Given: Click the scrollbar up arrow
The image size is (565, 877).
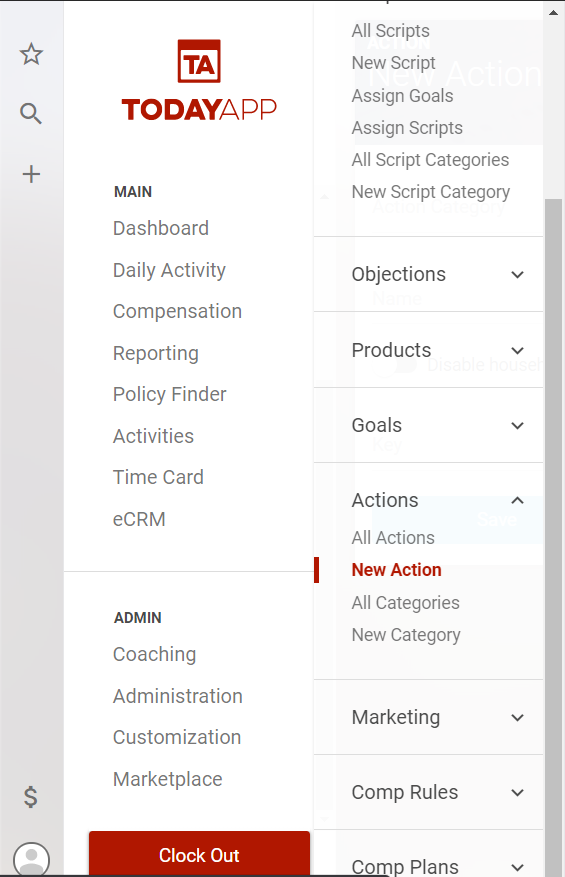Looking at the screenshot, I should 553,12.
